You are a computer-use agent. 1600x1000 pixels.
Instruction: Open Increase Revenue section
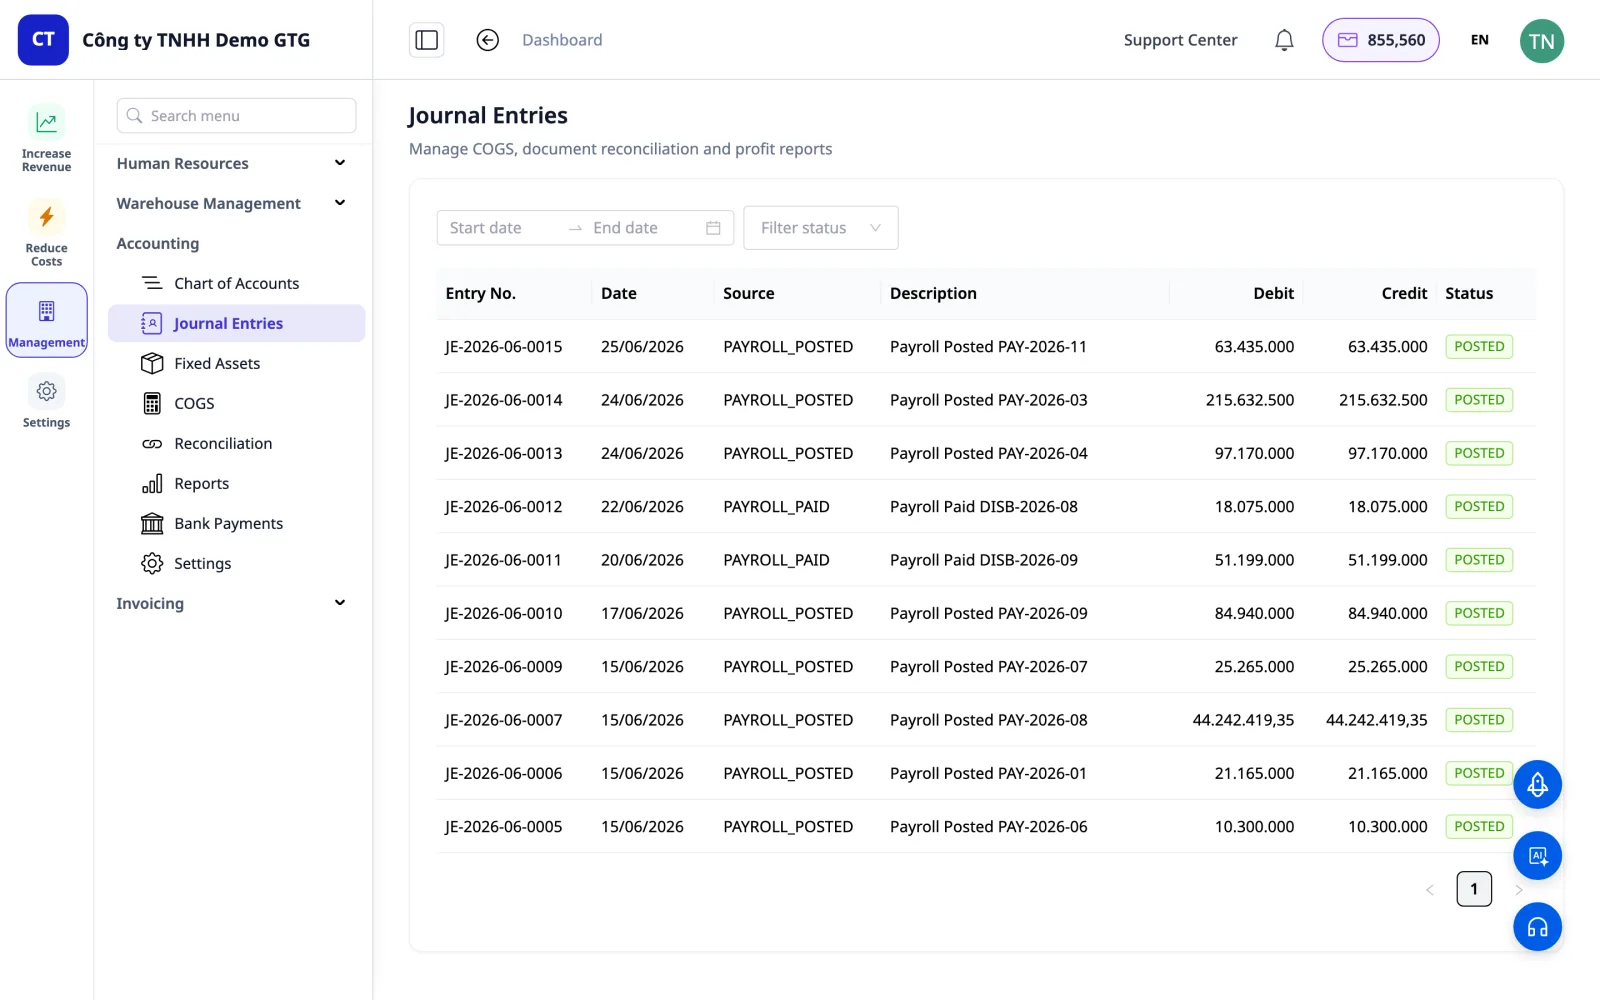click(x=46, y=139)
